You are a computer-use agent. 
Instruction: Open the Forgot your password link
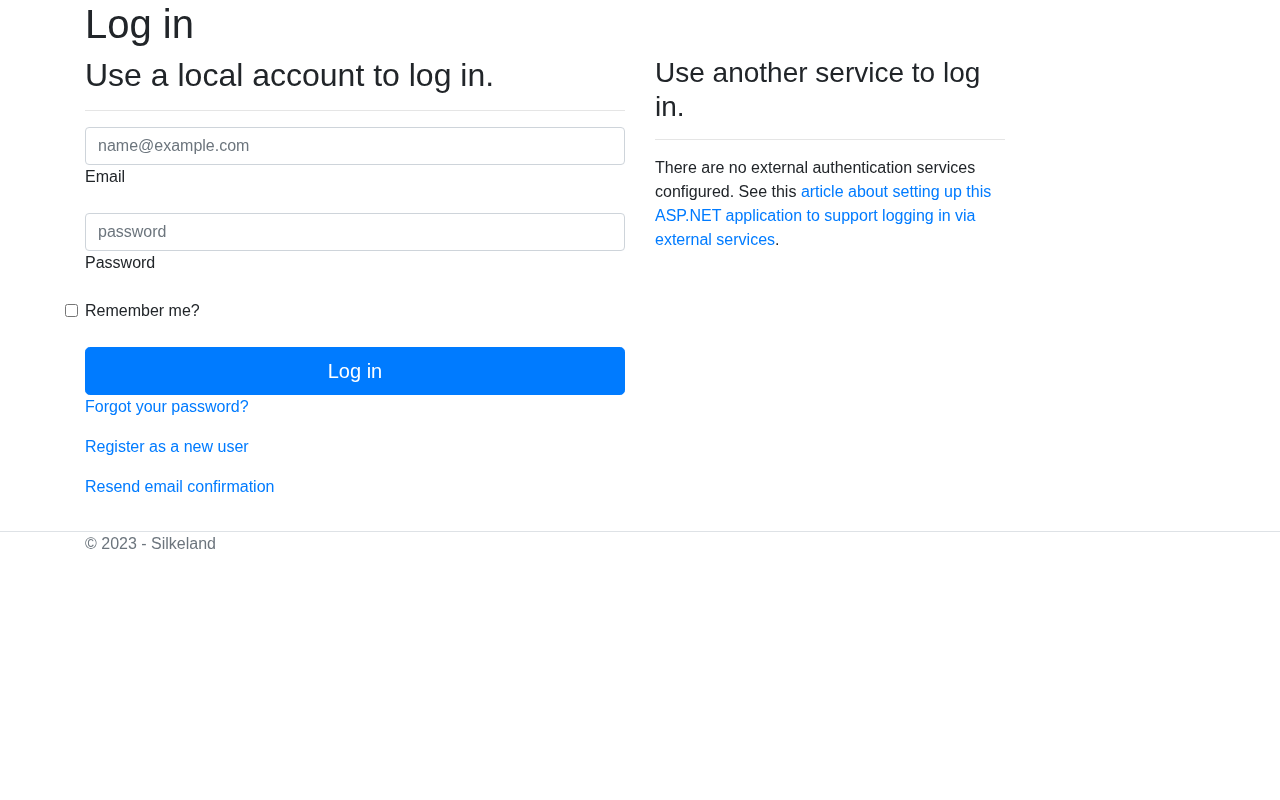click(x=167, y=407)
